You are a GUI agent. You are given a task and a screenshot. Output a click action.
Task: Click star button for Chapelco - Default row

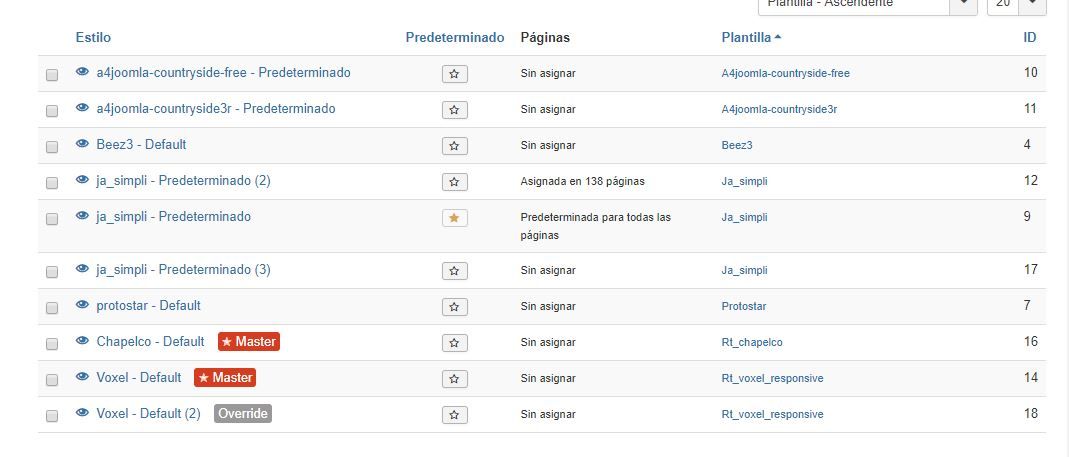click(455, 343)
